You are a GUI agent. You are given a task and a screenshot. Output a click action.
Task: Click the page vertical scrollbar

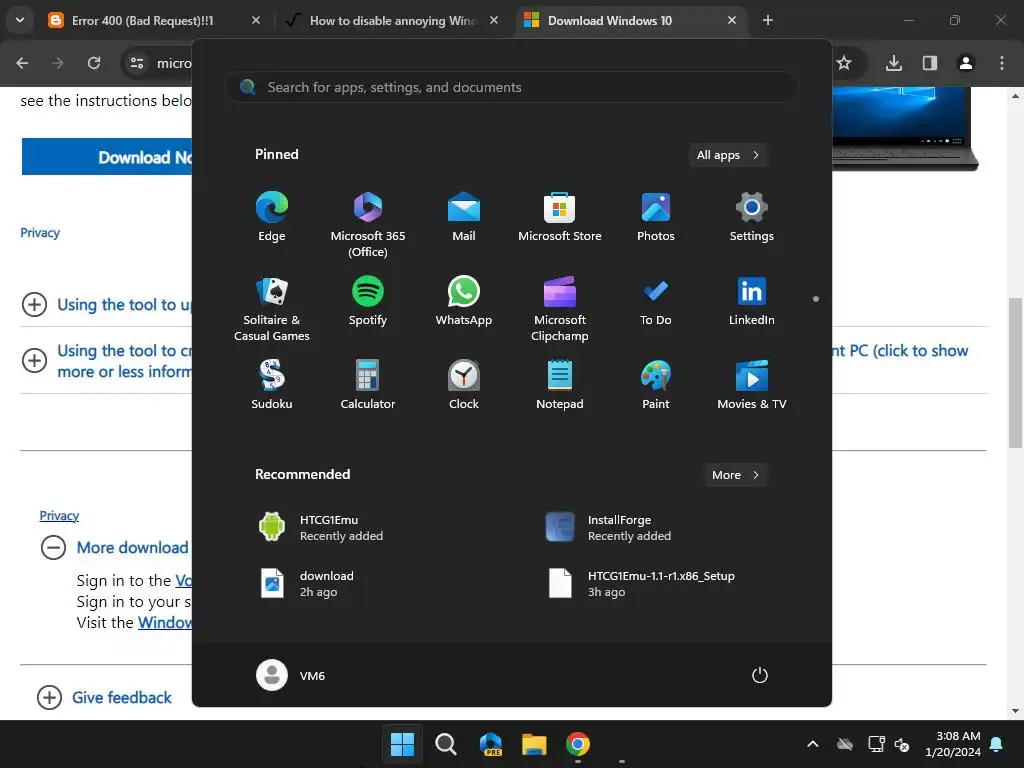point(1015,372)
